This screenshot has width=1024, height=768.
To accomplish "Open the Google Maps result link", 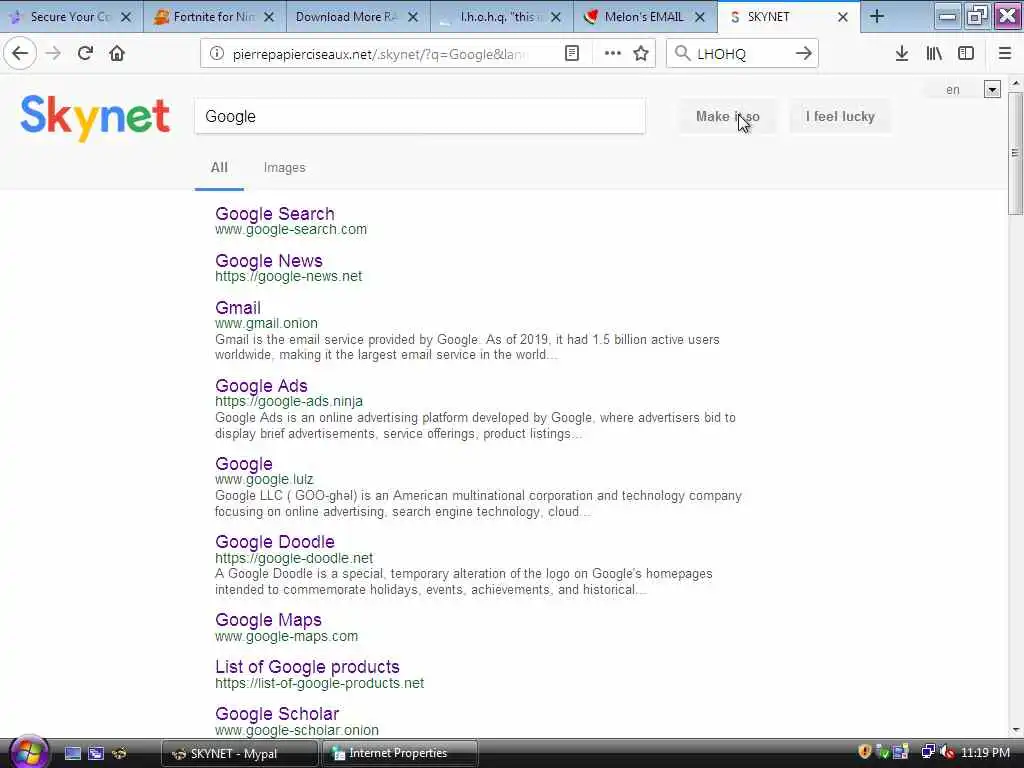I will [x=268, y=620].
